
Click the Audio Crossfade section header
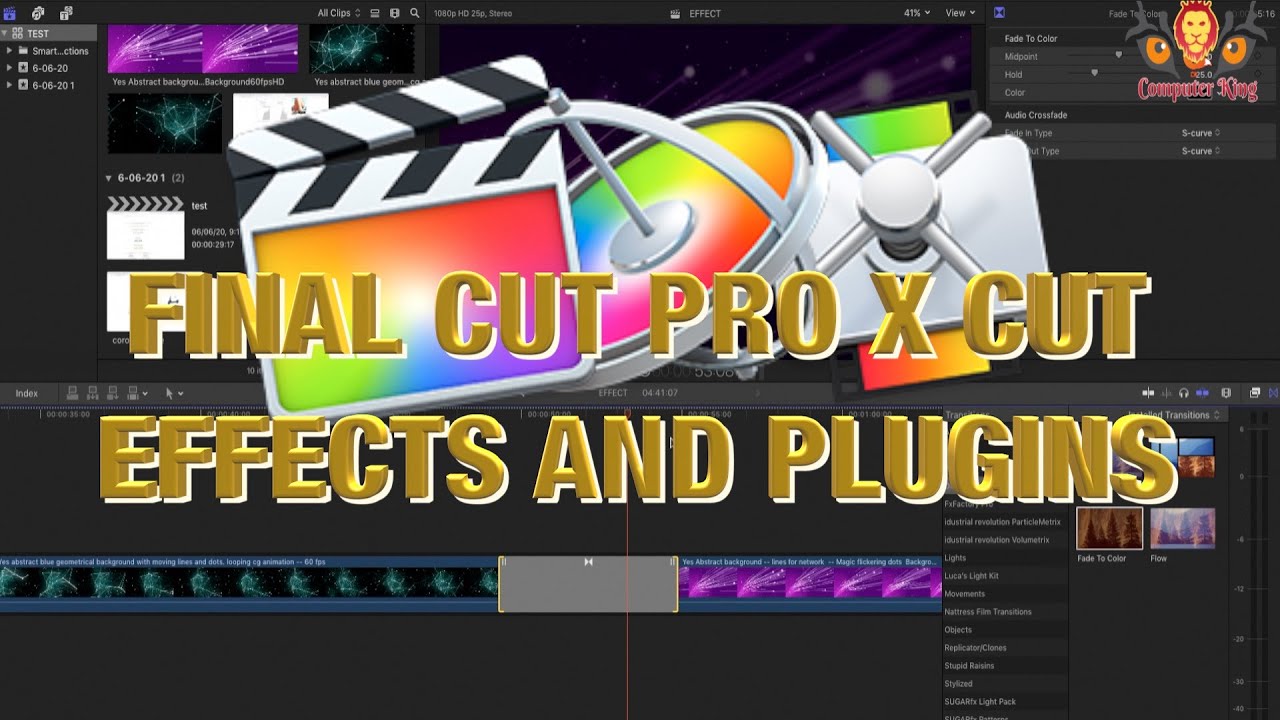click(1035, 115)
